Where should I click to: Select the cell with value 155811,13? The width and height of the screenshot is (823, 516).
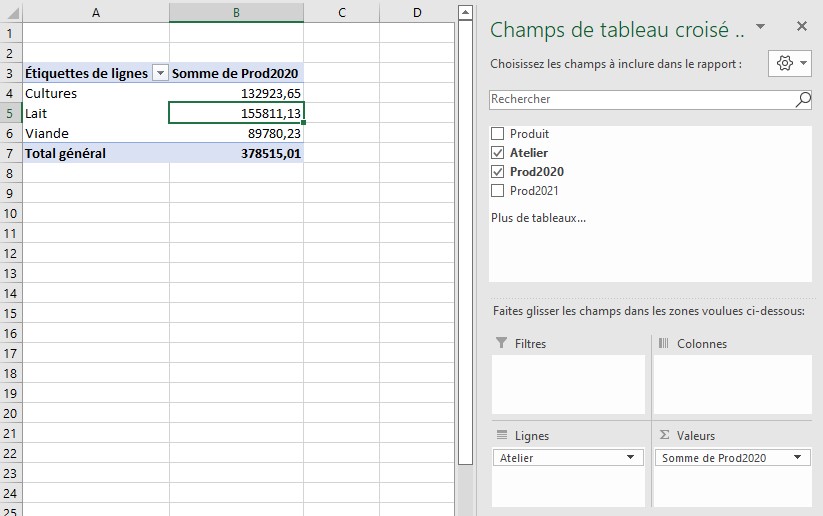coord(236,113)
